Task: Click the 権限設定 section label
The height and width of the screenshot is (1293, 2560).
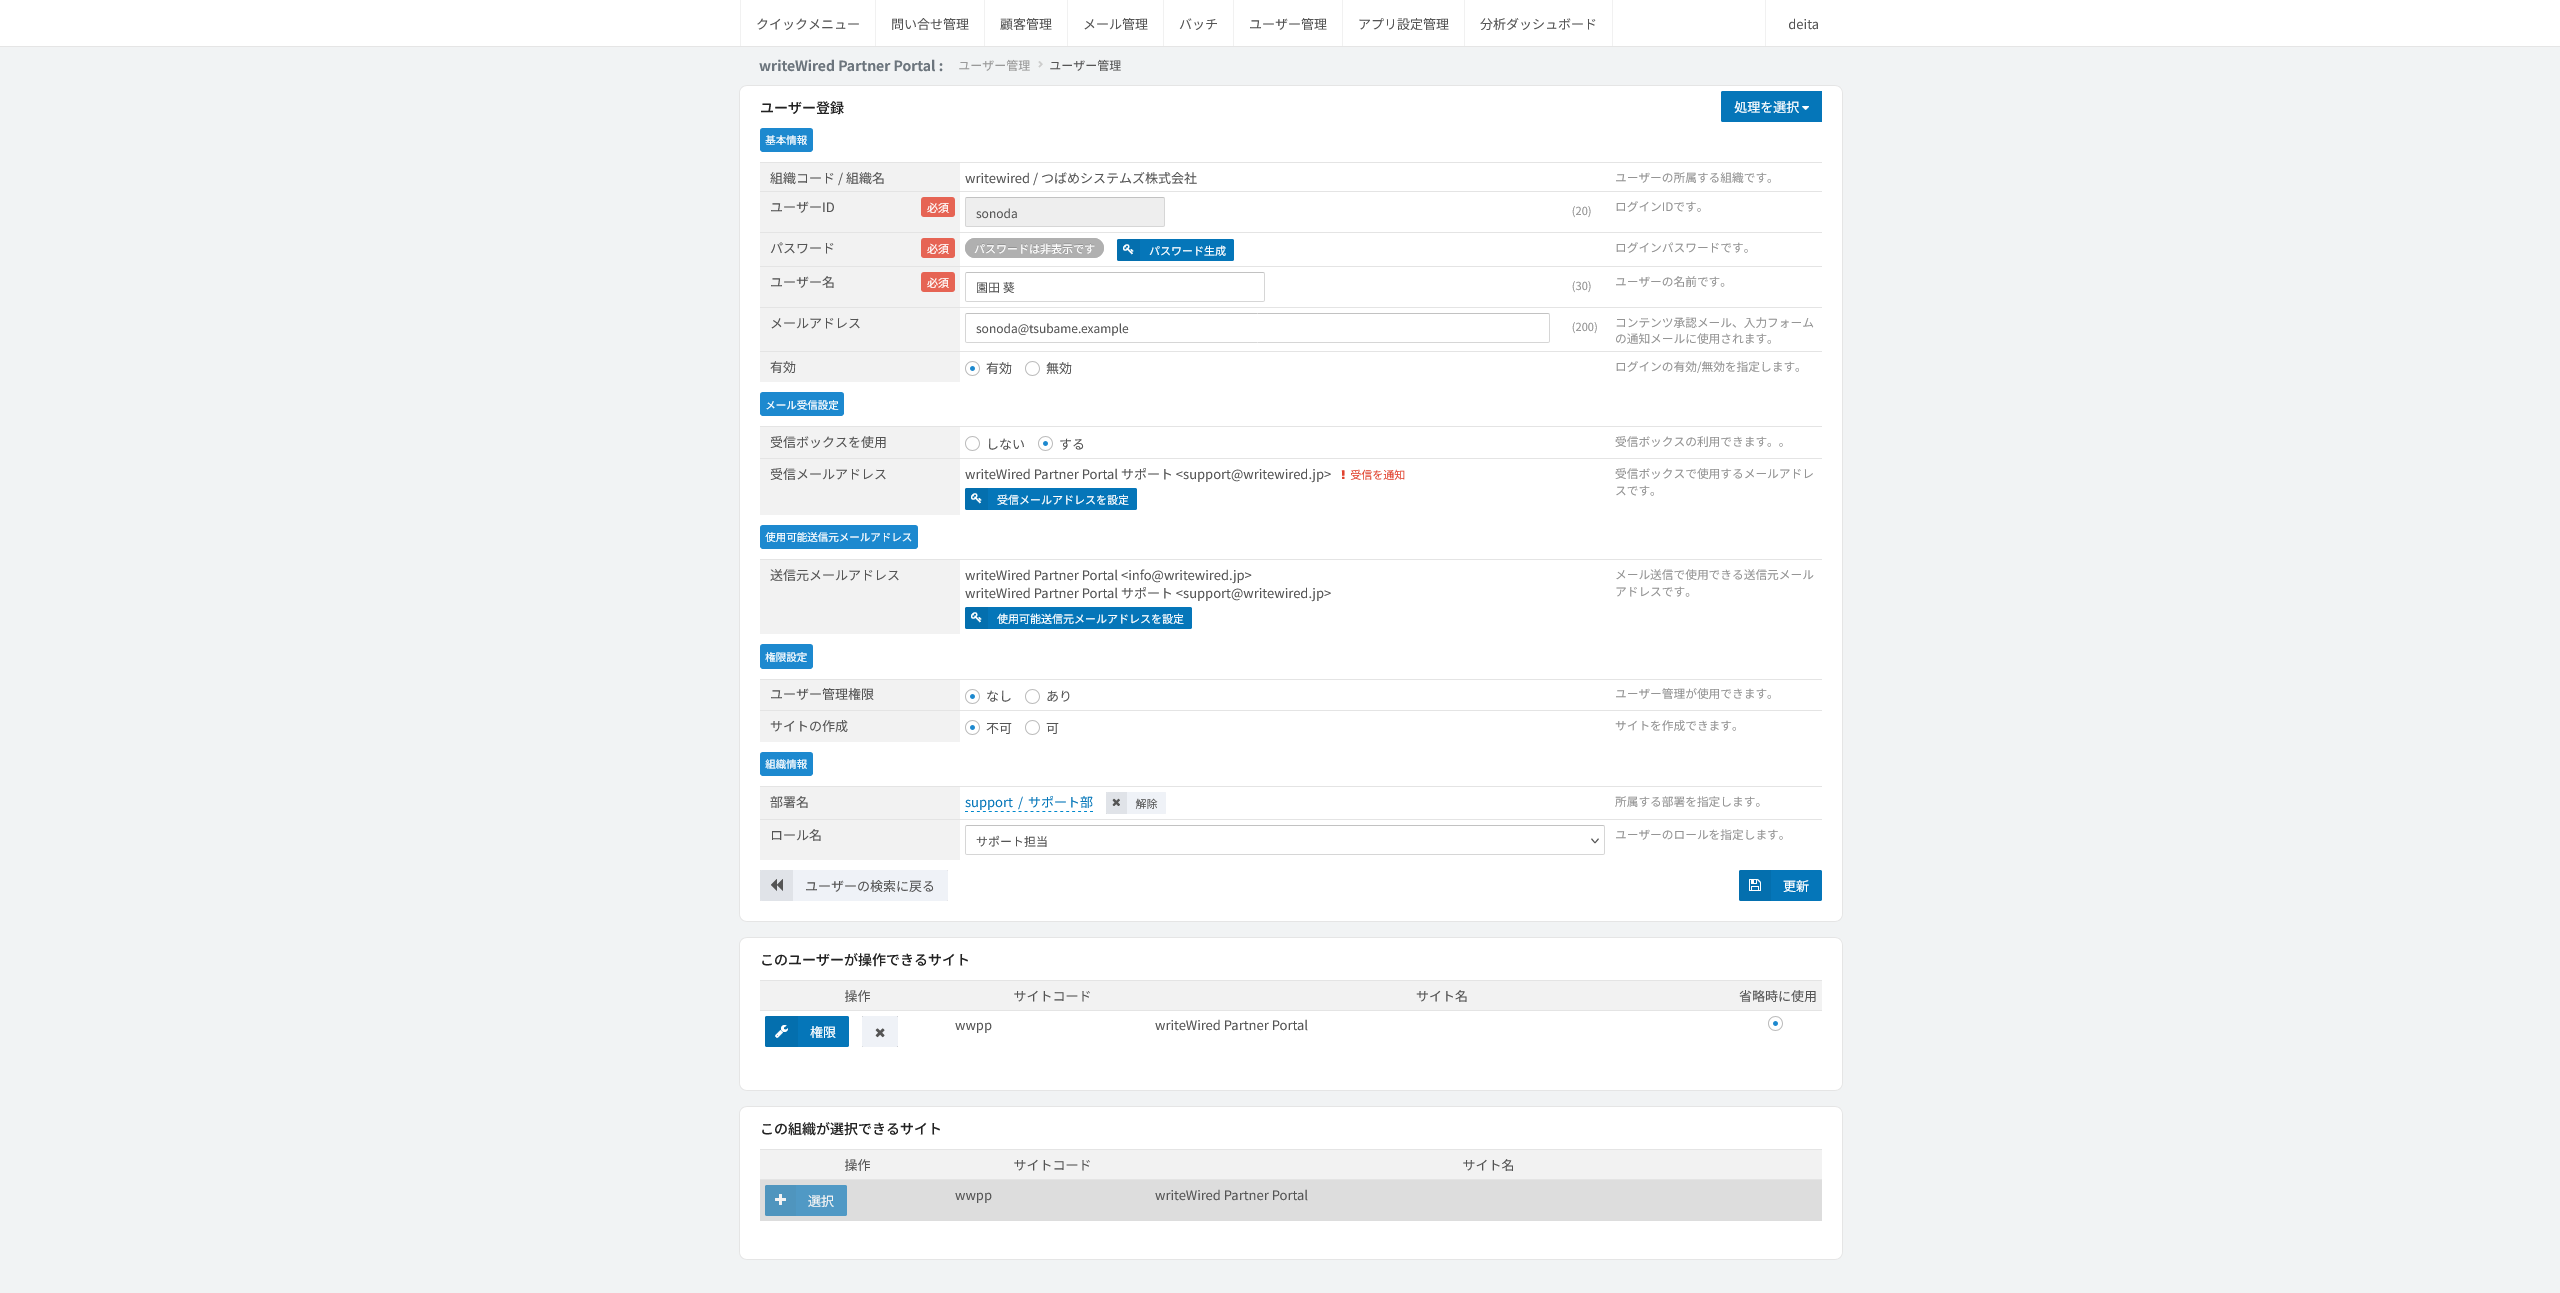Action: (786, 657)
